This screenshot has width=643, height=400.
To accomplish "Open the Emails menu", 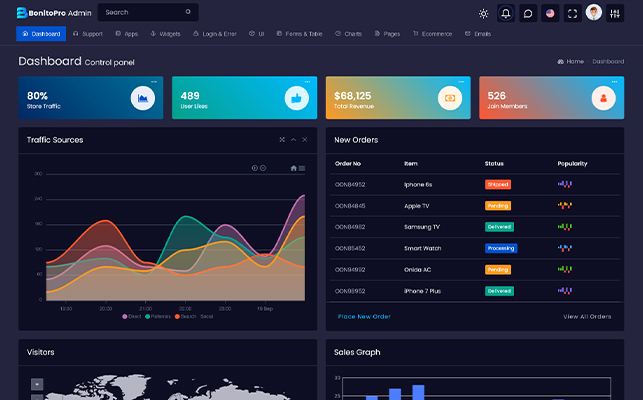I will coord(478,34).
